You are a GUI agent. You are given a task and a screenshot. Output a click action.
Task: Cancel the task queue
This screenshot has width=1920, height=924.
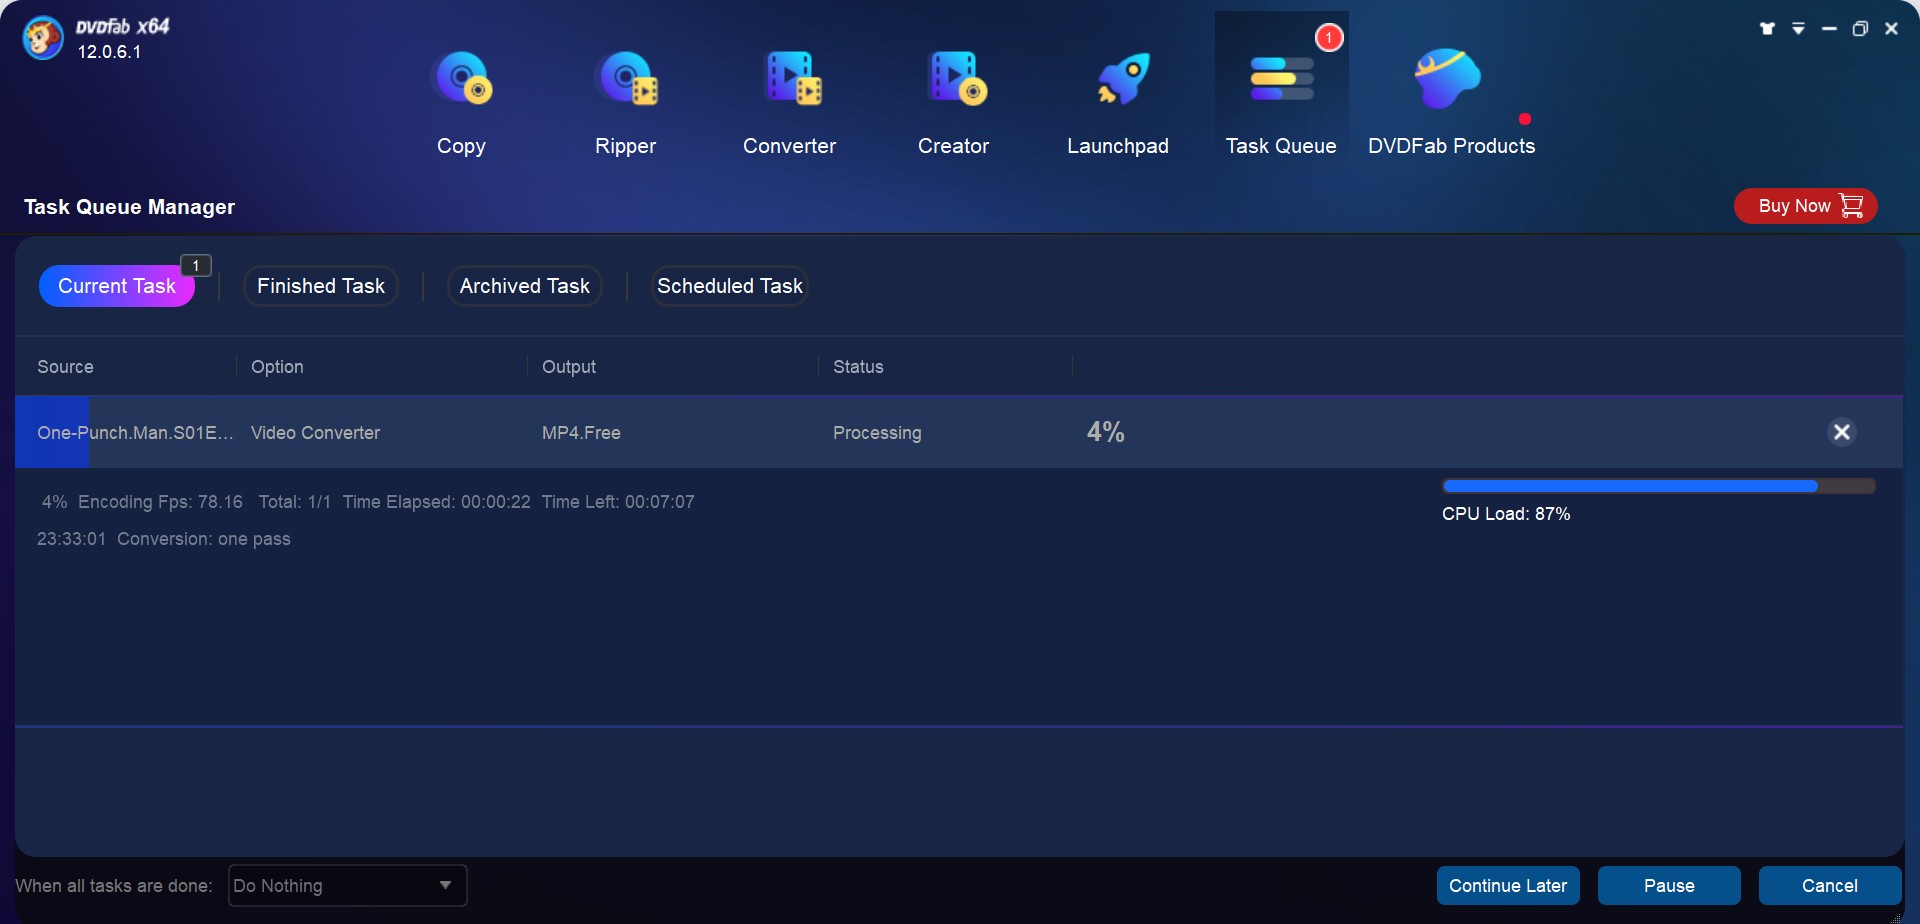coord(1827,885)
